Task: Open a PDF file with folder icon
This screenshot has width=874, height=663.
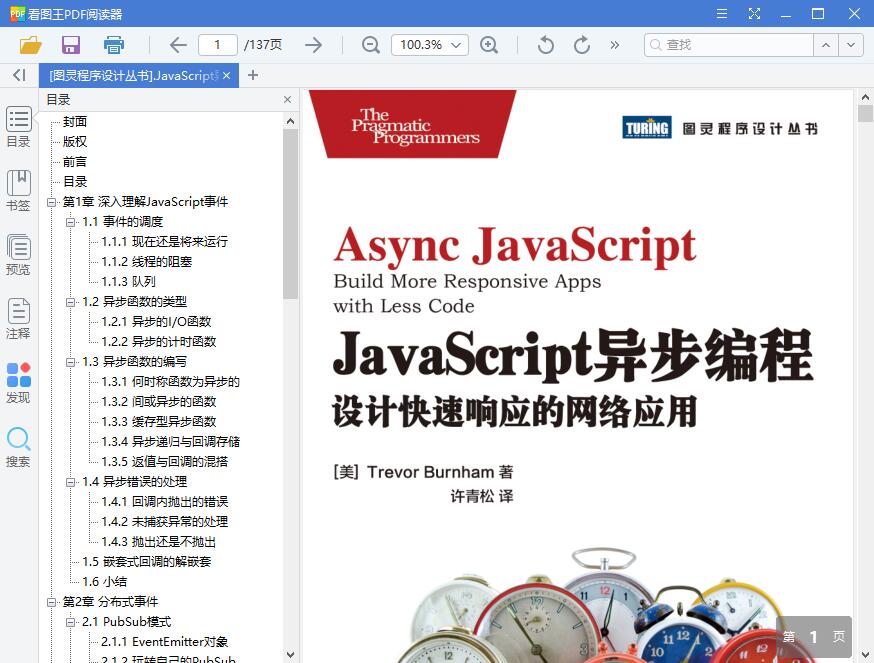Action: pos(30,45)
